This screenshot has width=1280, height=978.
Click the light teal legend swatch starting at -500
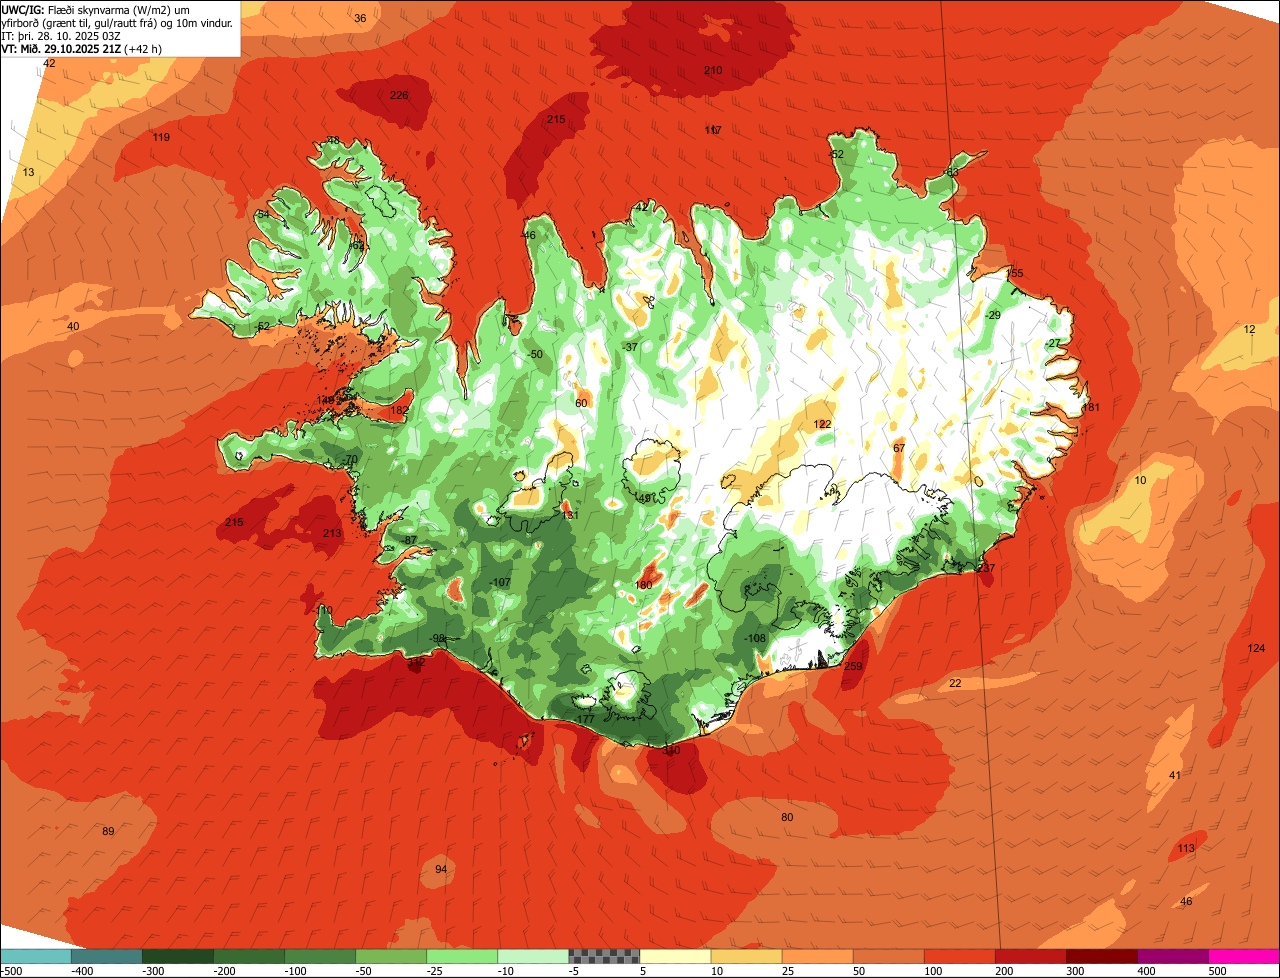(x=36, y=956)
